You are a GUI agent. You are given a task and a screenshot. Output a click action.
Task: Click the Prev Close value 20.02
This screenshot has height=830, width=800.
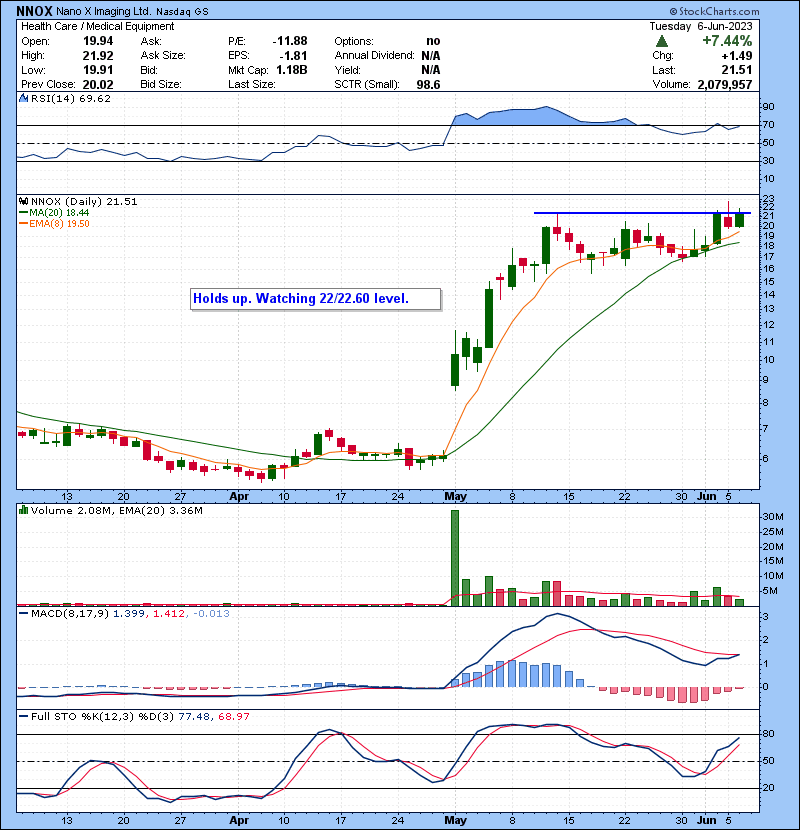98,84
